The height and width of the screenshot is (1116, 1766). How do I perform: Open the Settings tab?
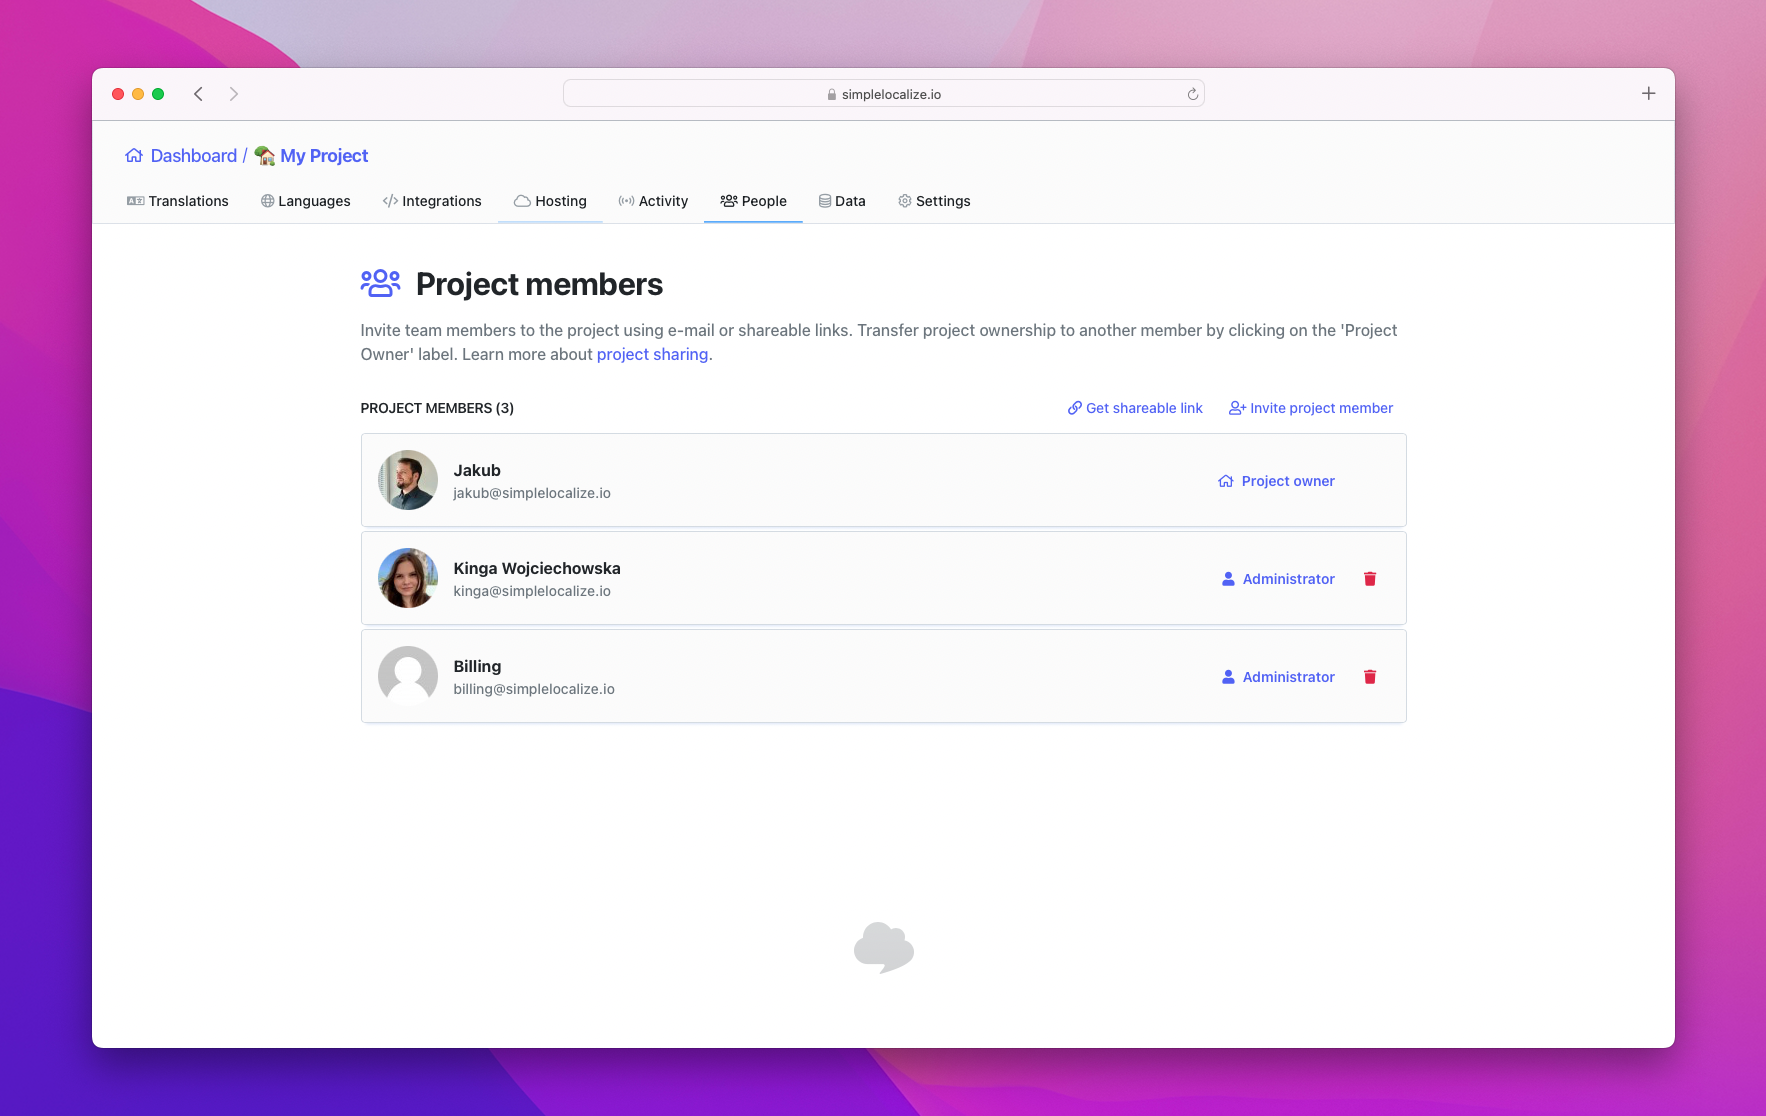click(934, 201)
